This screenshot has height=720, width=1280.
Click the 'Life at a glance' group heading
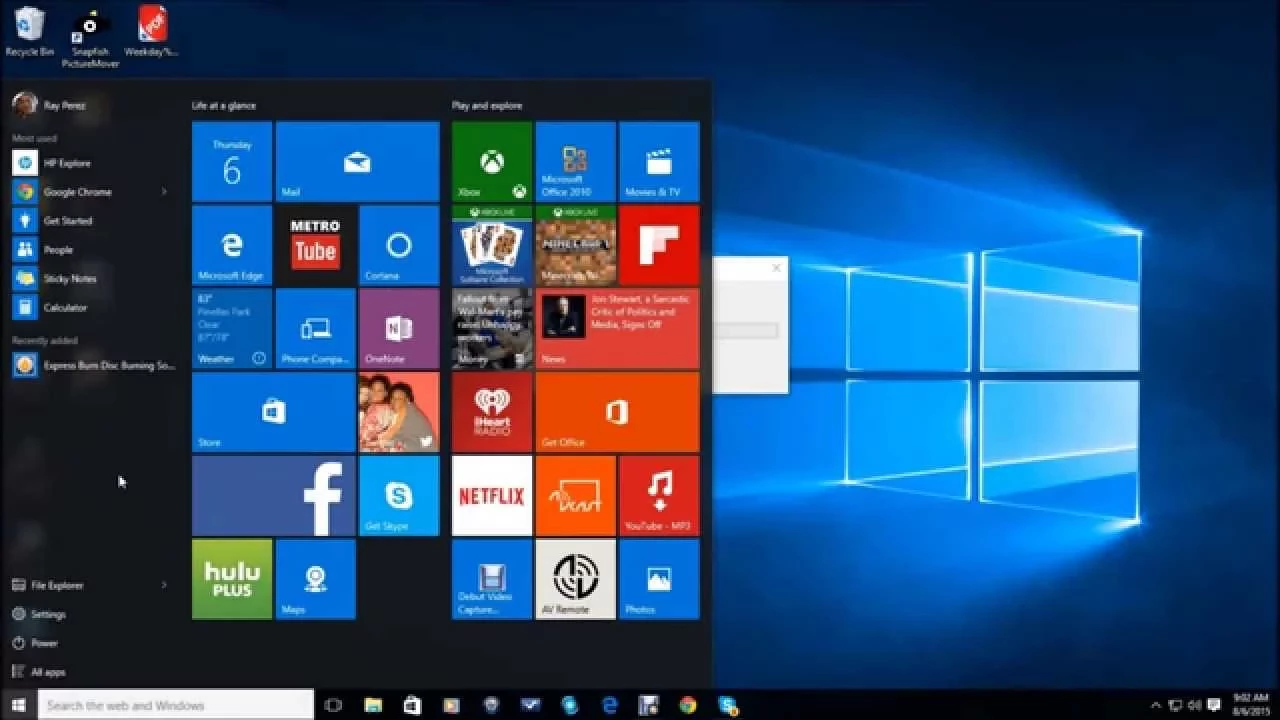(x=224, y=105)
